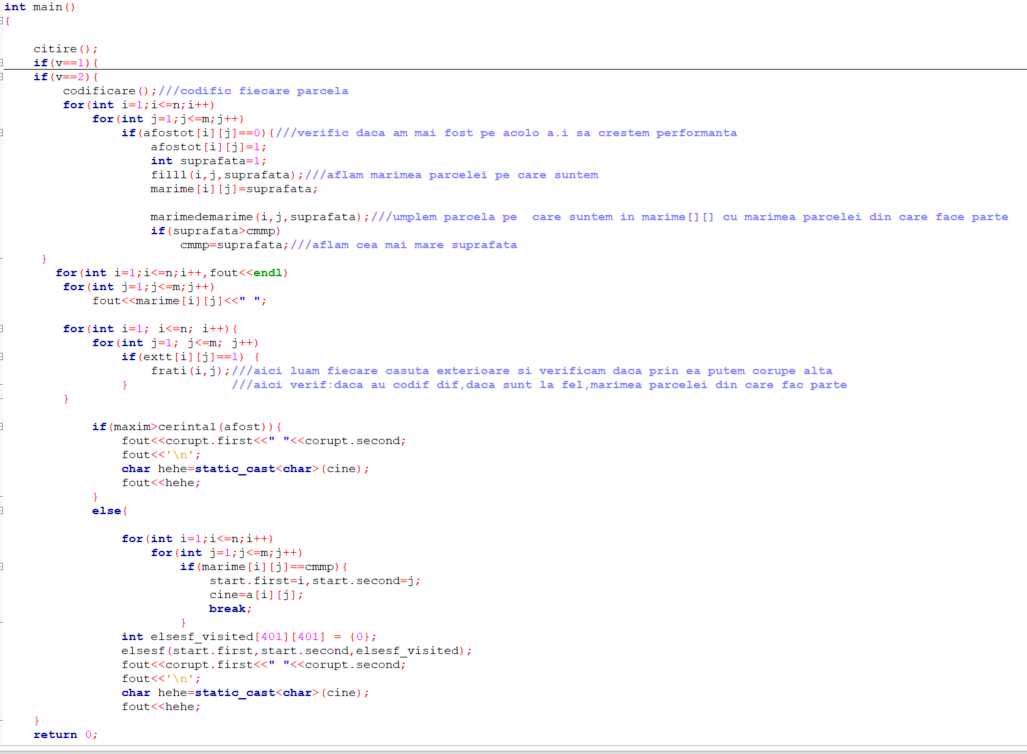Click the 'else{' keyword line
The height and width of the screenshot is (754, 1027).
click(109, 511)
